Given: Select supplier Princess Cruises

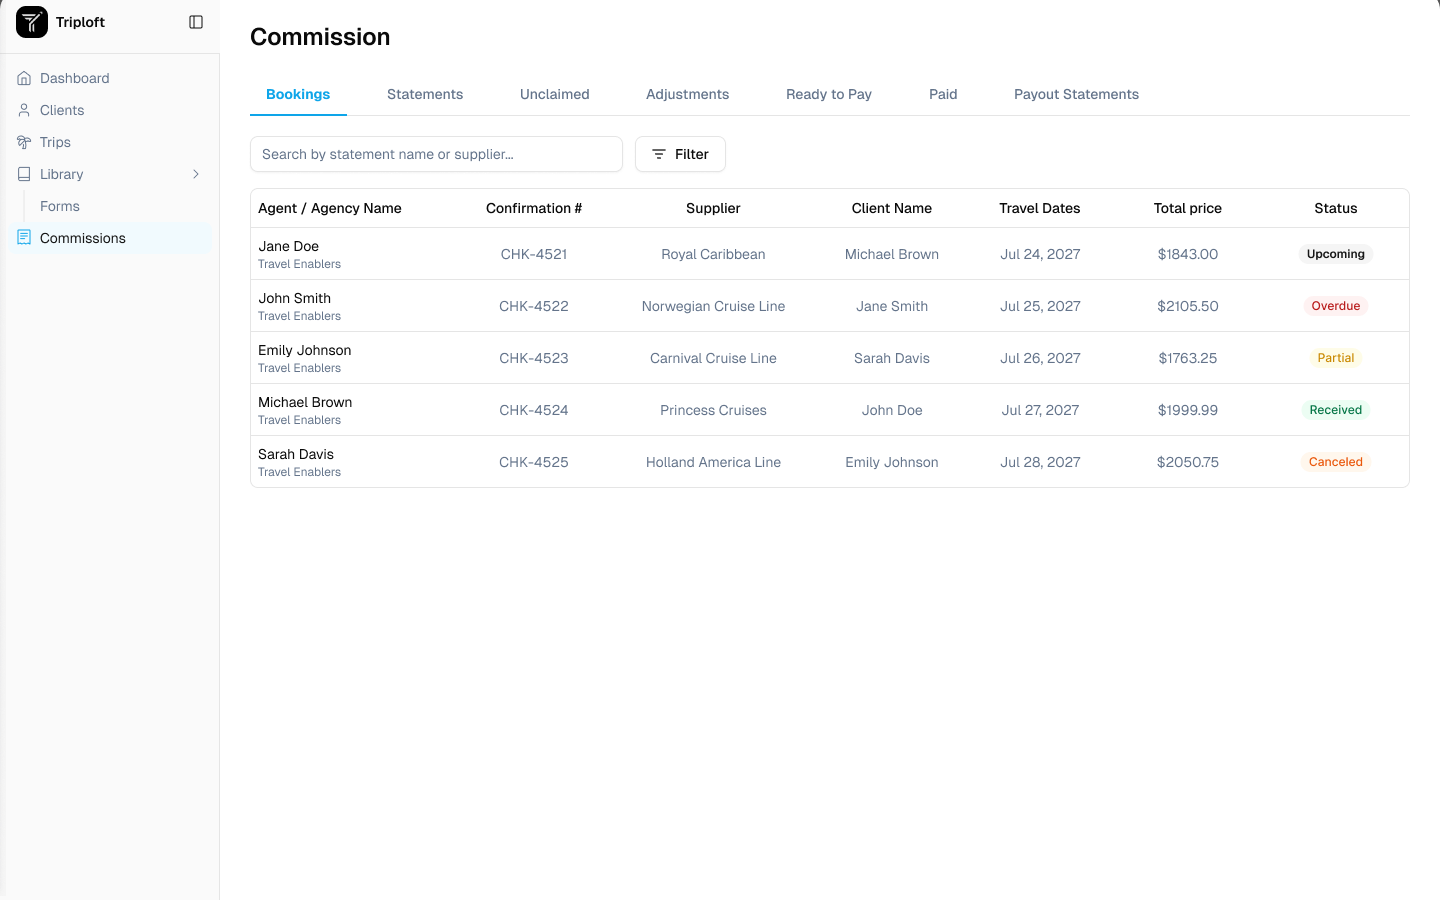Looking at the screenshot, I should pos(713,410).
